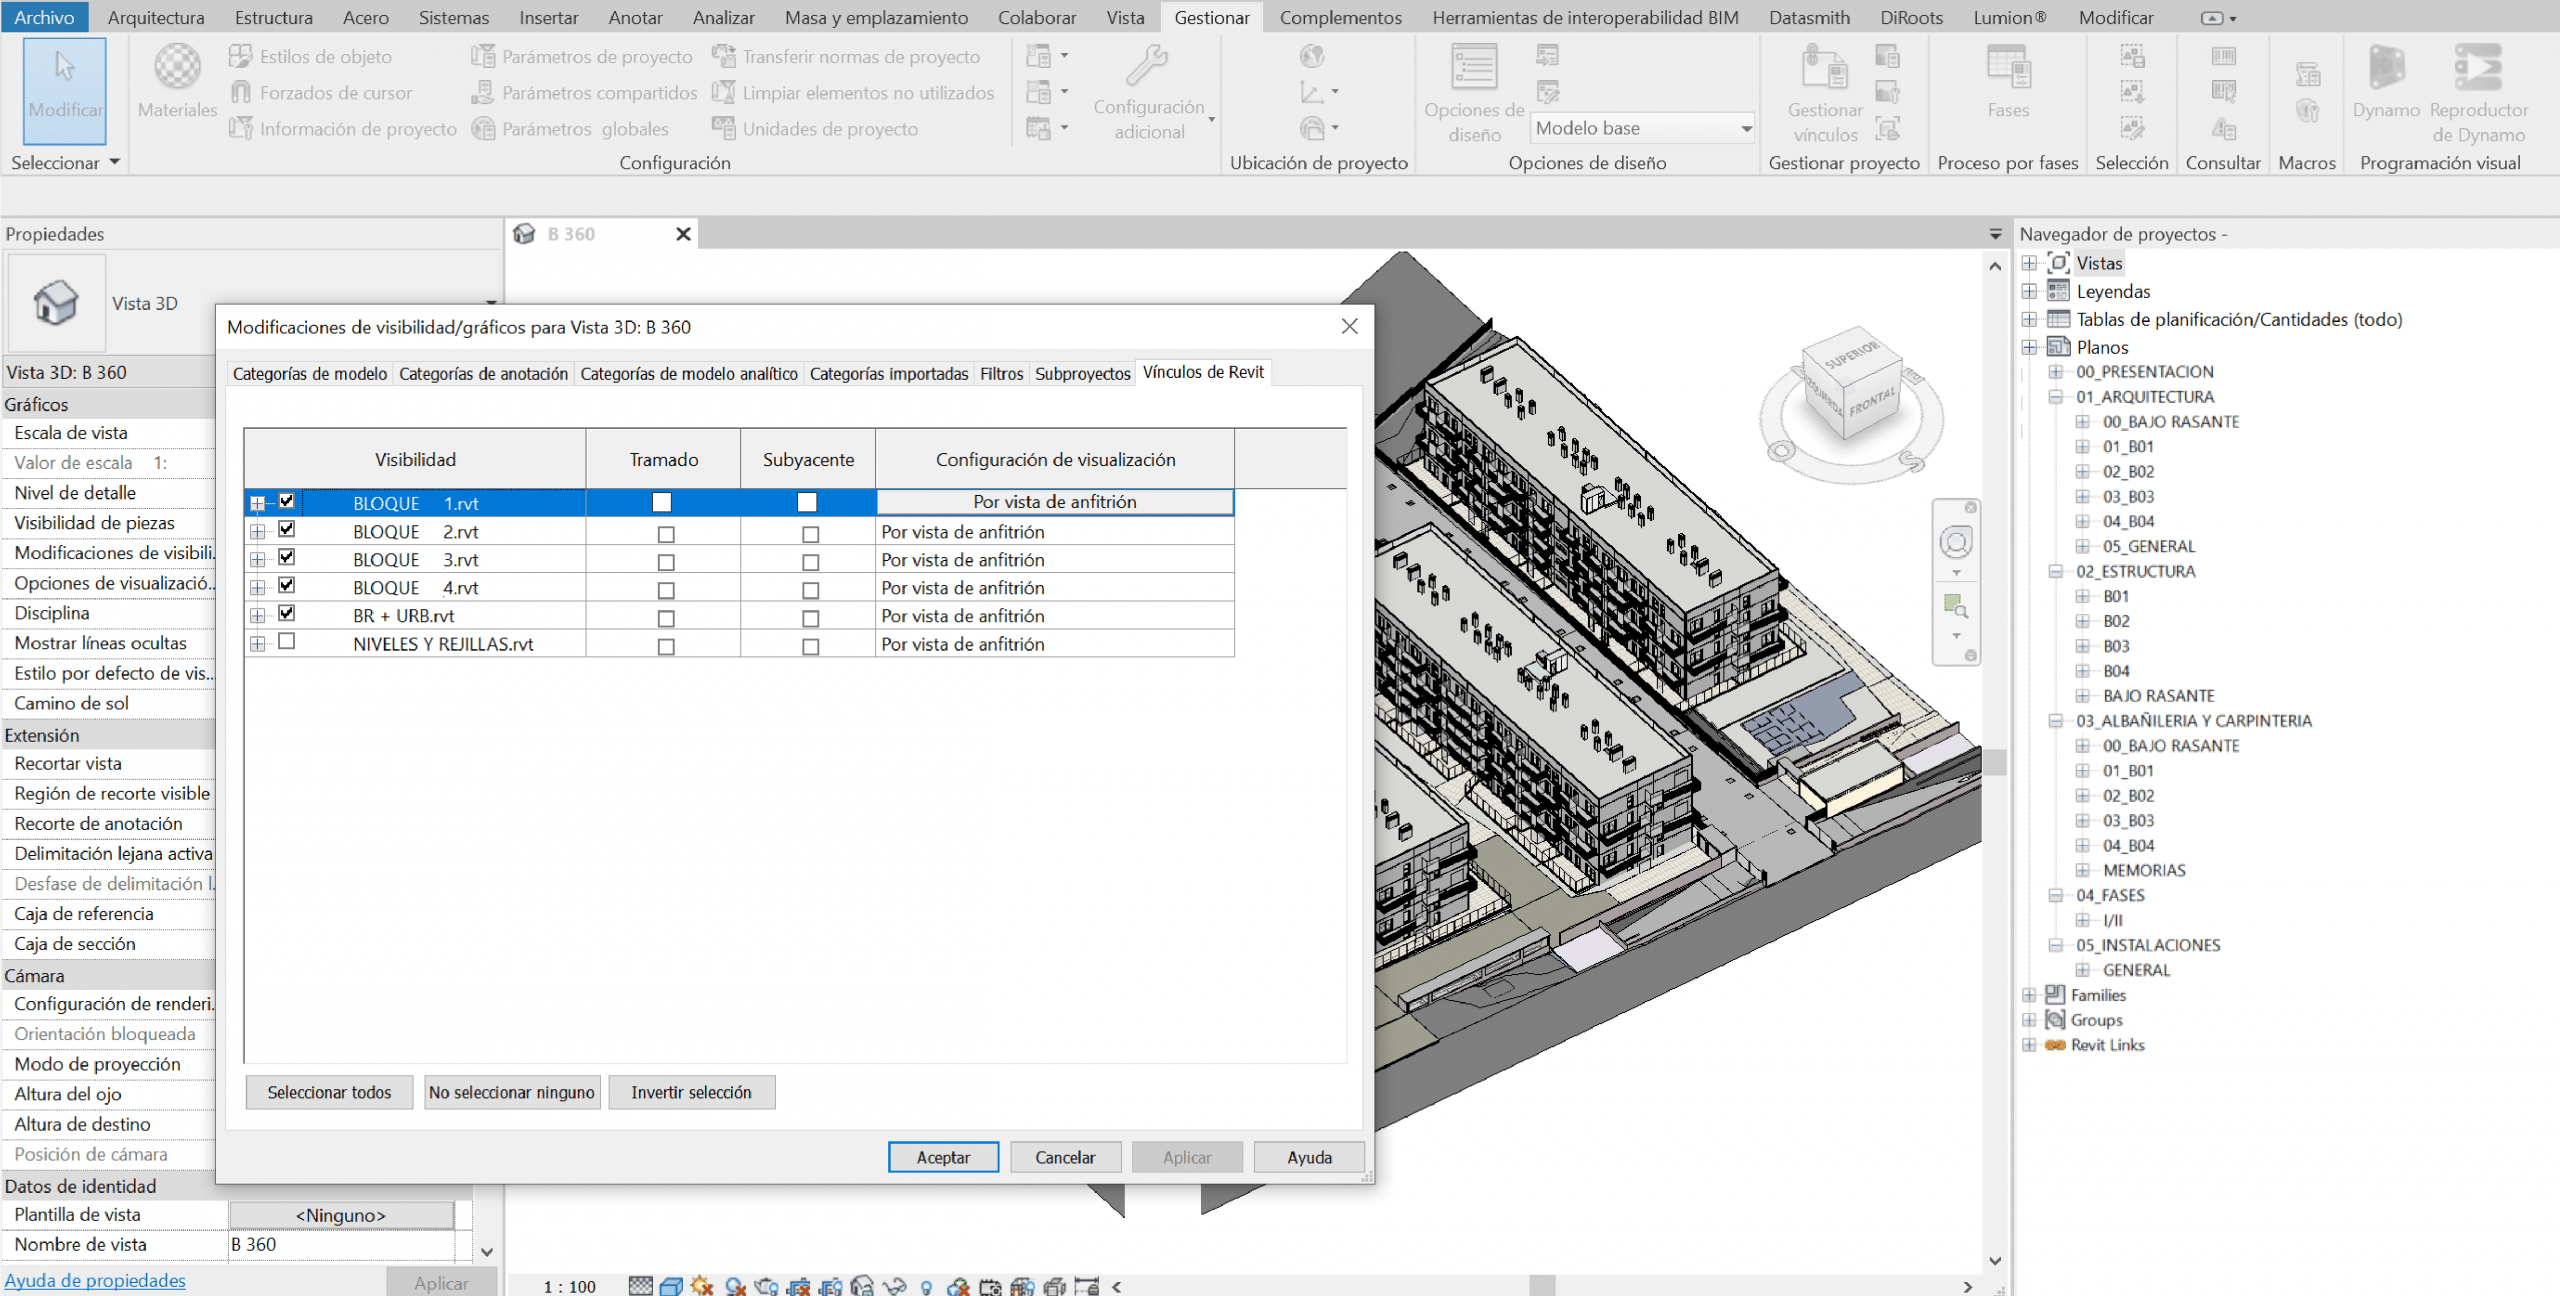
Task: Expand the BLOQUE 3.rvt link row
Action: (x=258, y=560)
